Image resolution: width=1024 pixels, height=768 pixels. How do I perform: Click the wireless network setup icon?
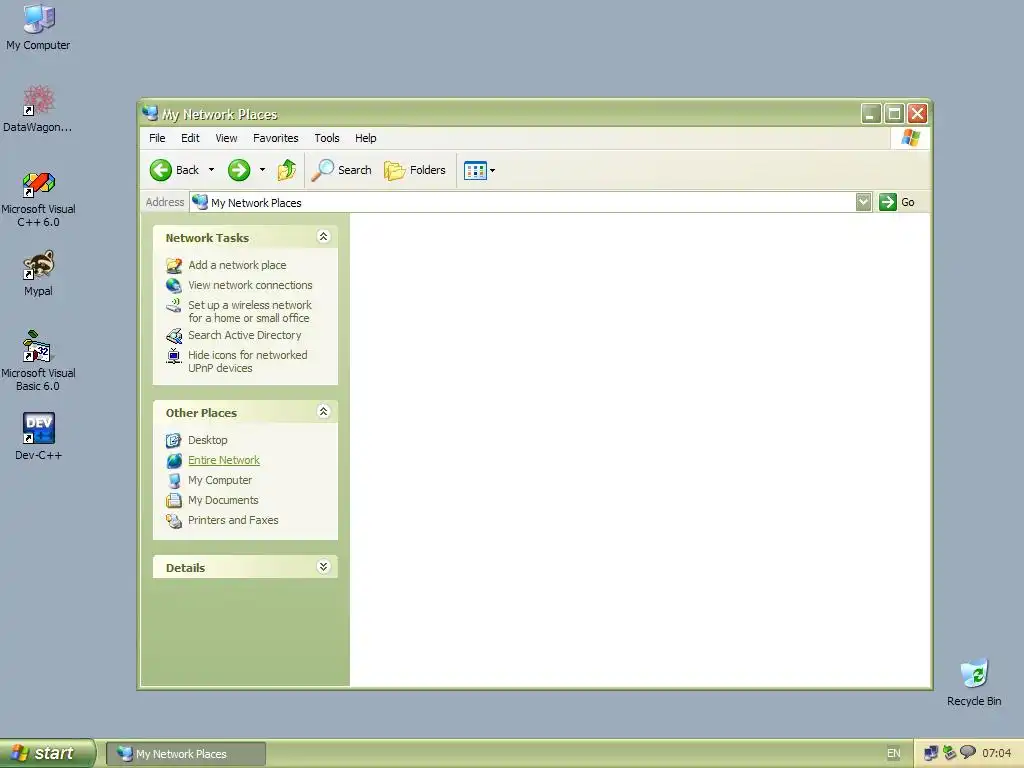(x=174, y=306)
